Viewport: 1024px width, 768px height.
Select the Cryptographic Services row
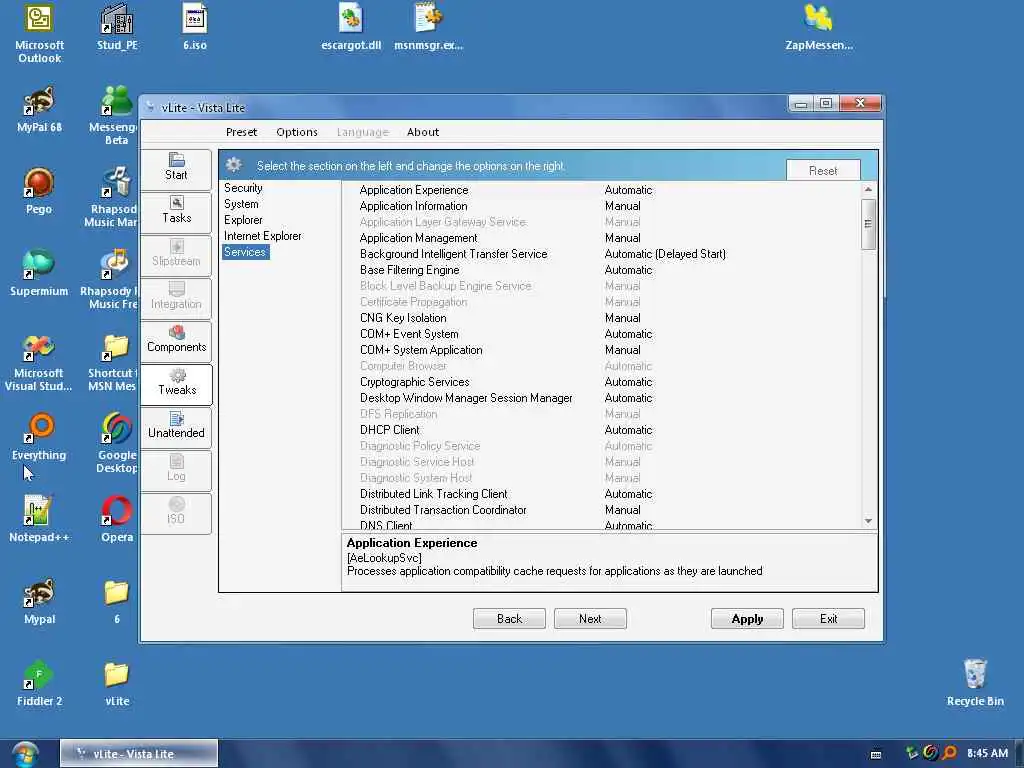point(601,382)
